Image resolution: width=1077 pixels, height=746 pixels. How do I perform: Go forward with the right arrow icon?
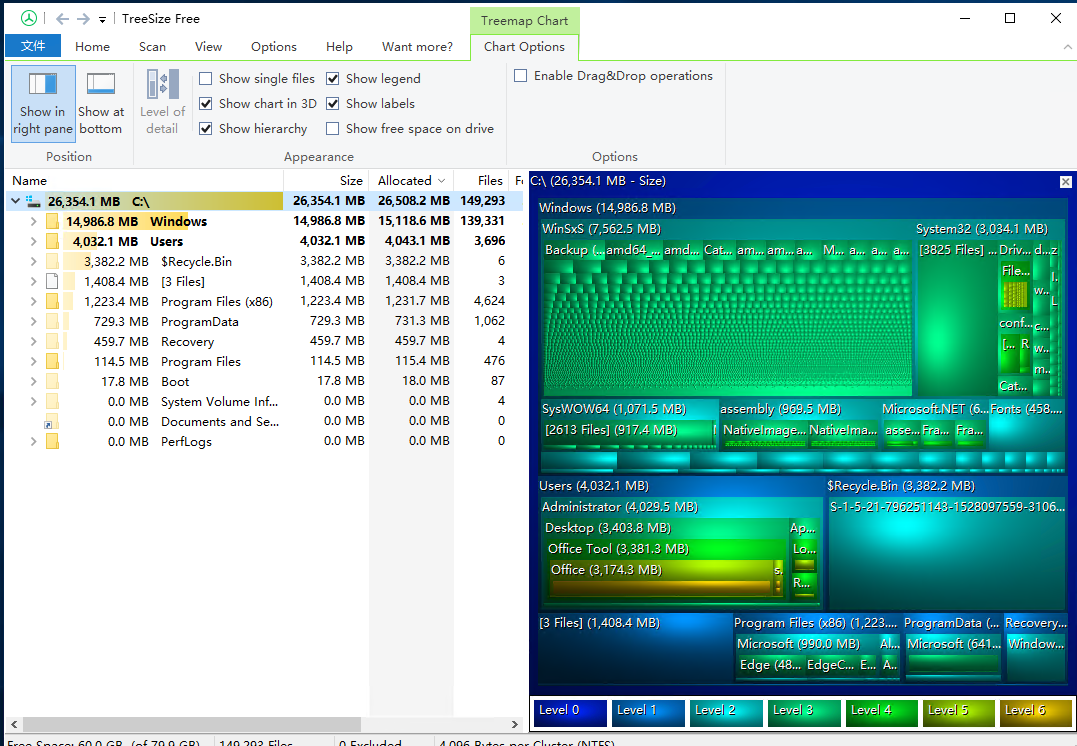[x=83, y=19]
